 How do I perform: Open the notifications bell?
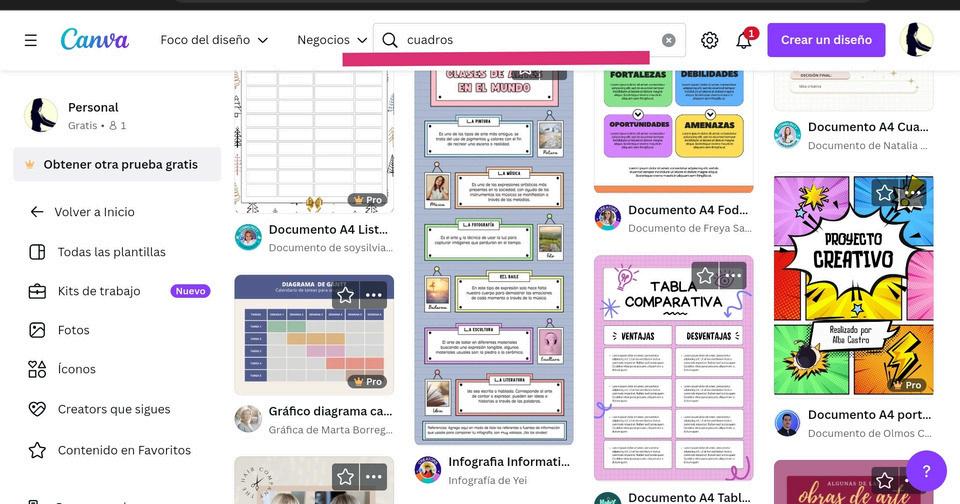[744, 40]
